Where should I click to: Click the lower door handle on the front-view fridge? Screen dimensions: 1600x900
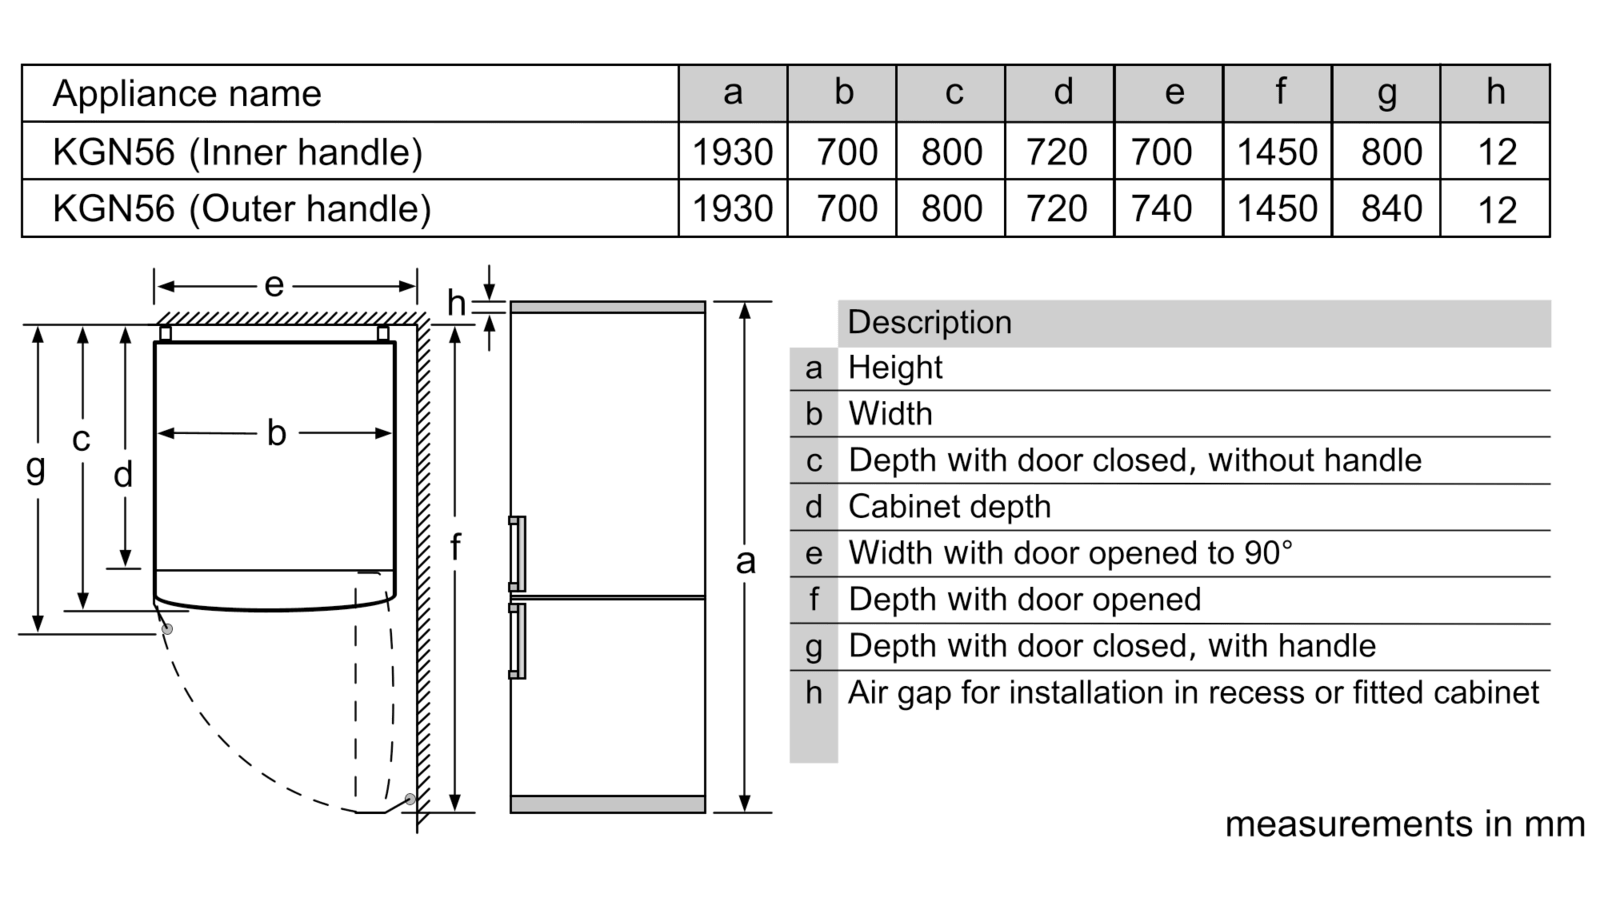click(517, 641)
